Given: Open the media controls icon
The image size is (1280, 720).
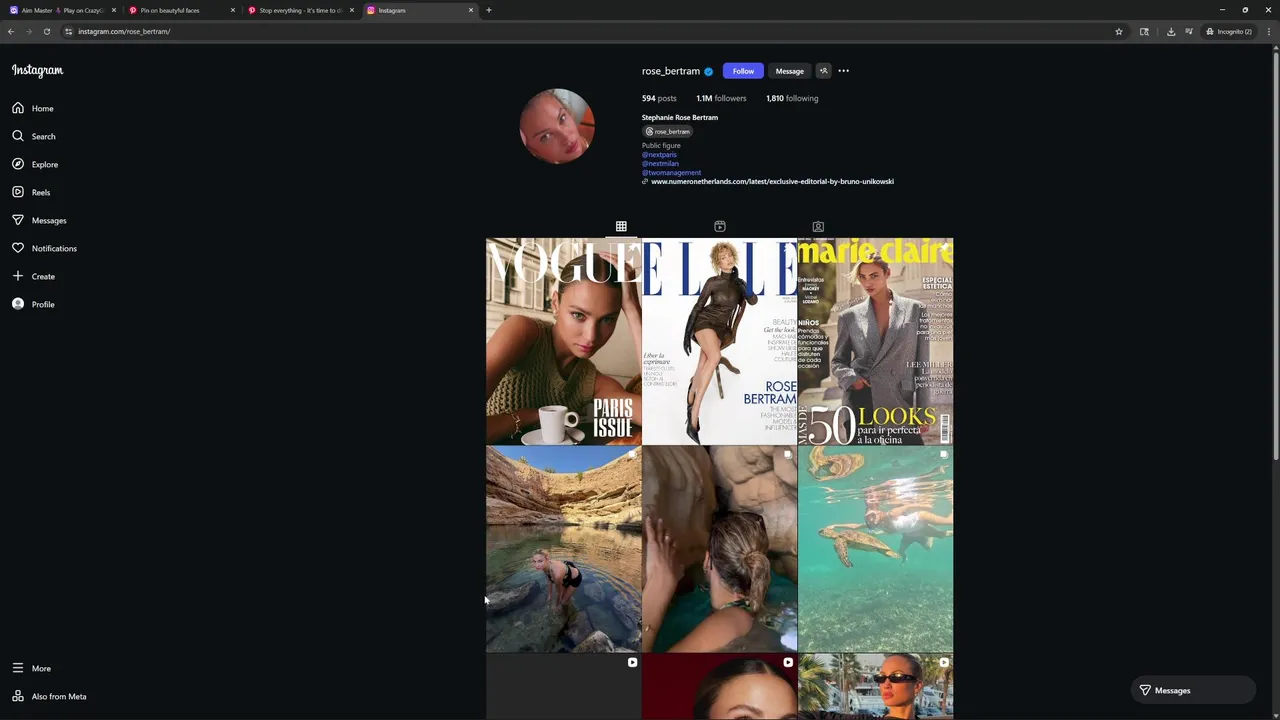Looking at the screenshot, I should coord(1189,31).
